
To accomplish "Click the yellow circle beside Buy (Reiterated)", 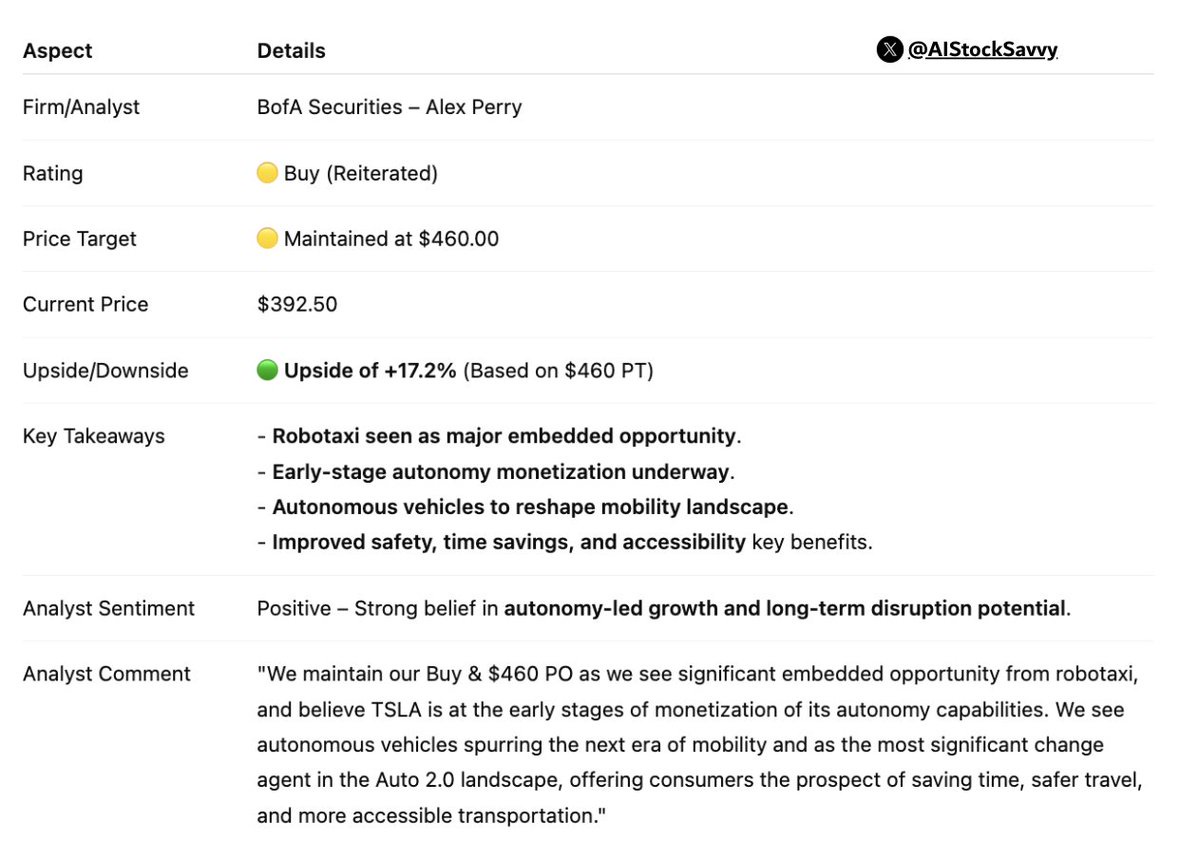I will tap(267, 173).
